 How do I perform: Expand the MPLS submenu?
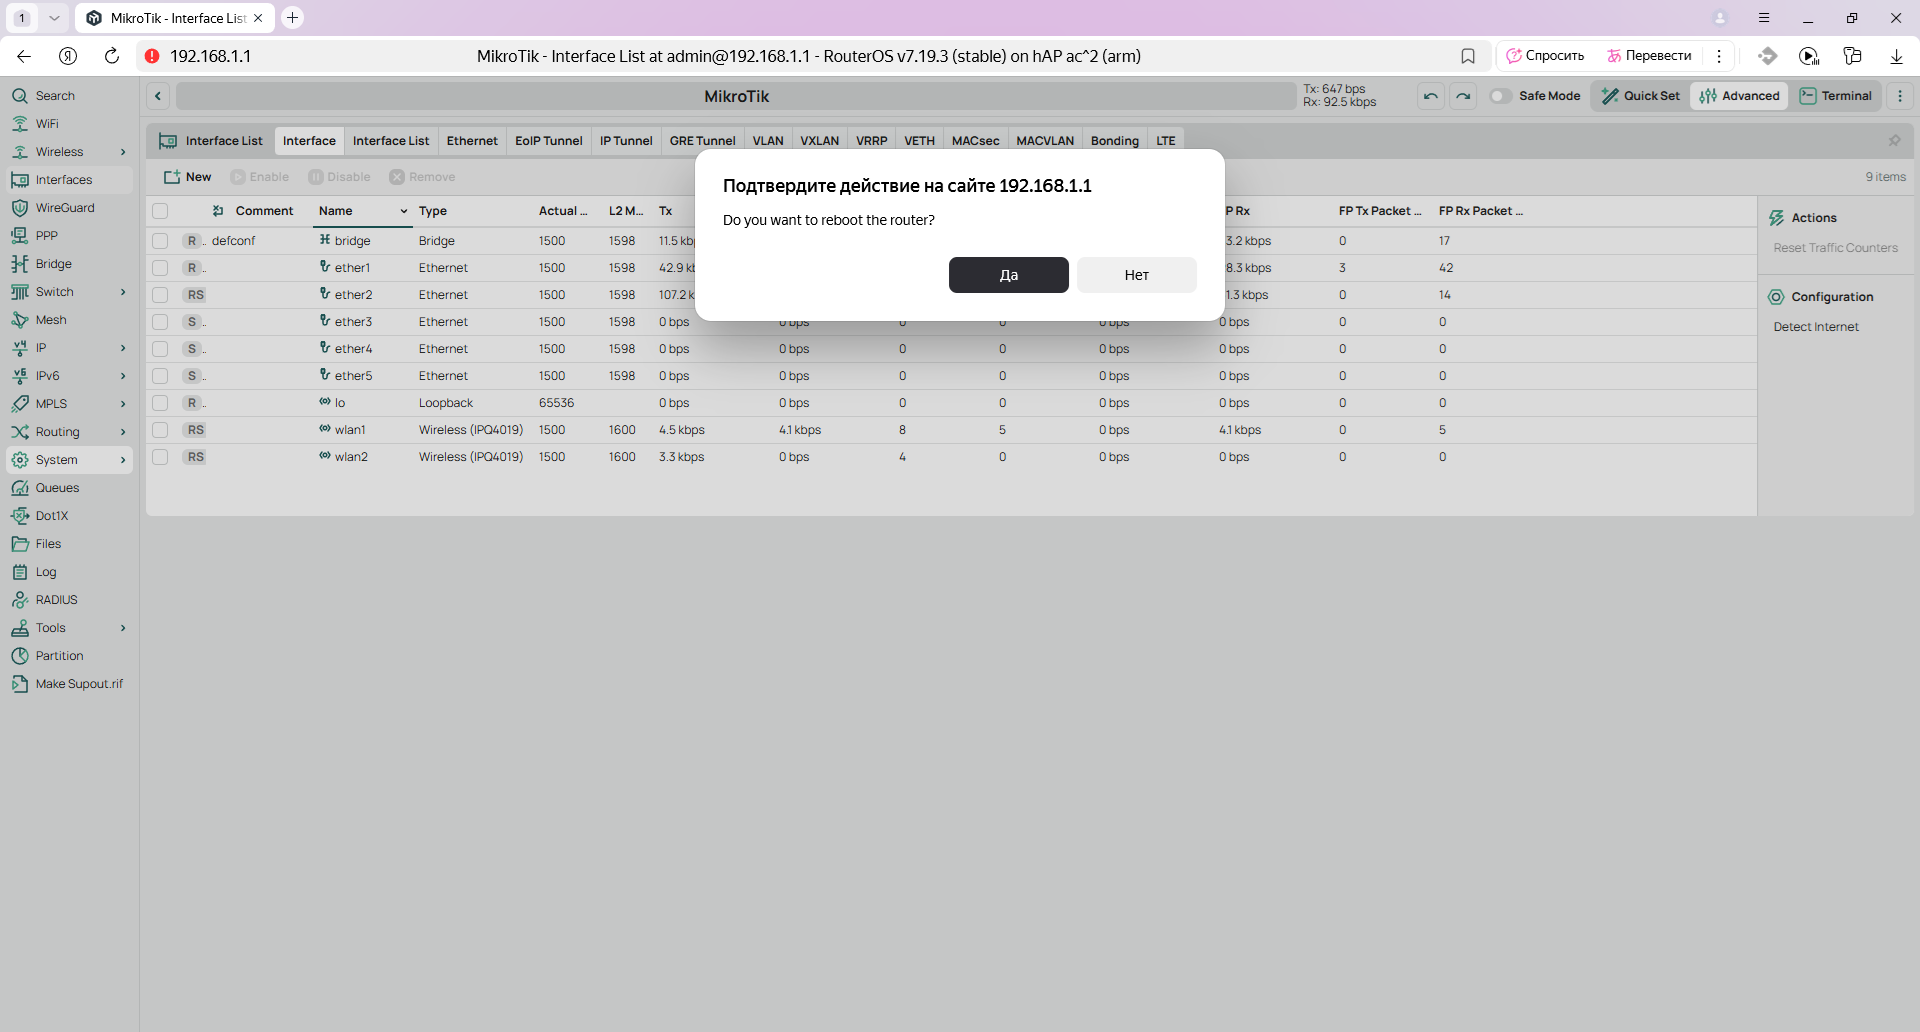(123, 404)
